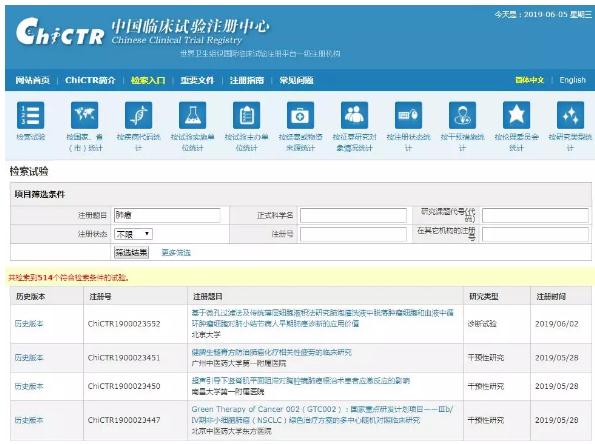Image resolution: width=595 pixels, height=444 pixels.
Task: Click the clipboard icon for sponsor unit statistics
Action: coord(247,115)
